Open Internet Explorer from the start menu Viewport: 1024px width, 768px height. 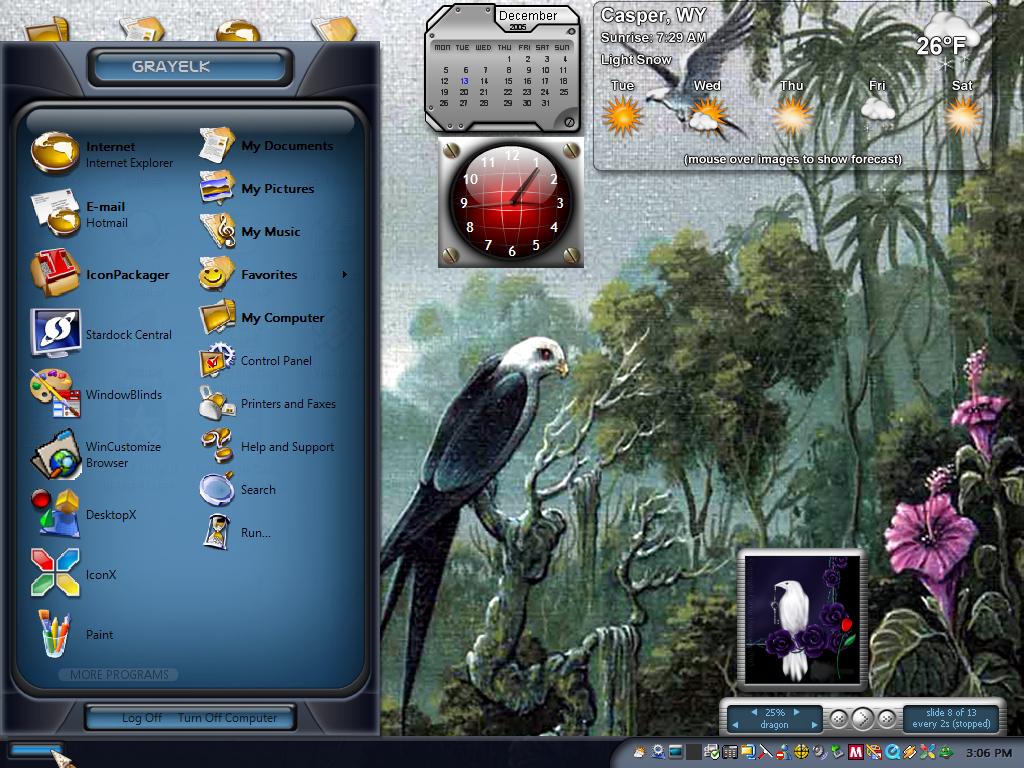(103, 153)
